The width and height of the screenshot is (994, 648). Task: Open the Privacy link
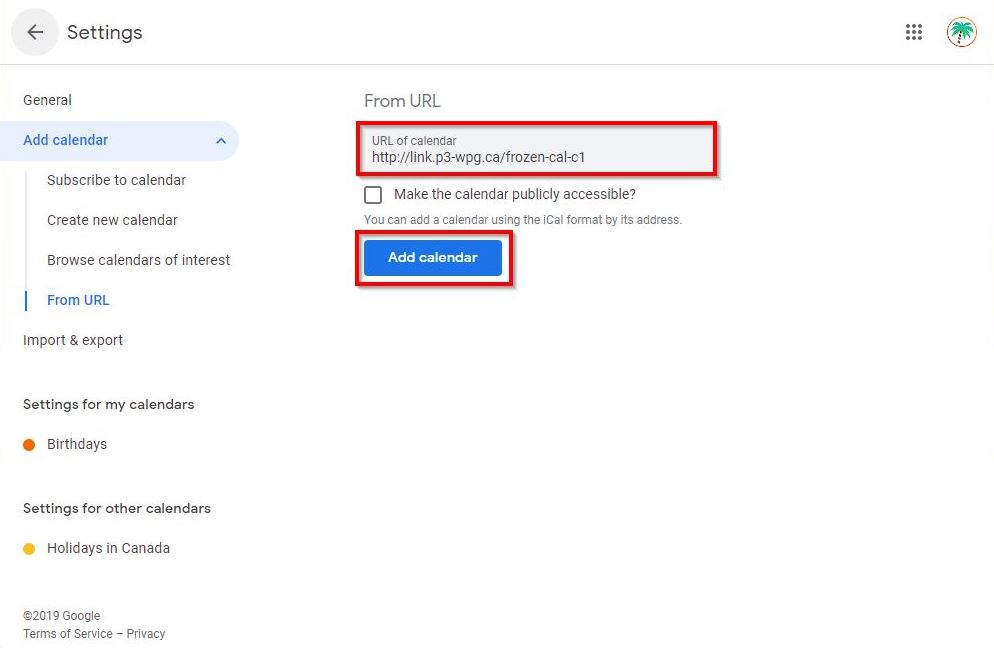[146, 633]
